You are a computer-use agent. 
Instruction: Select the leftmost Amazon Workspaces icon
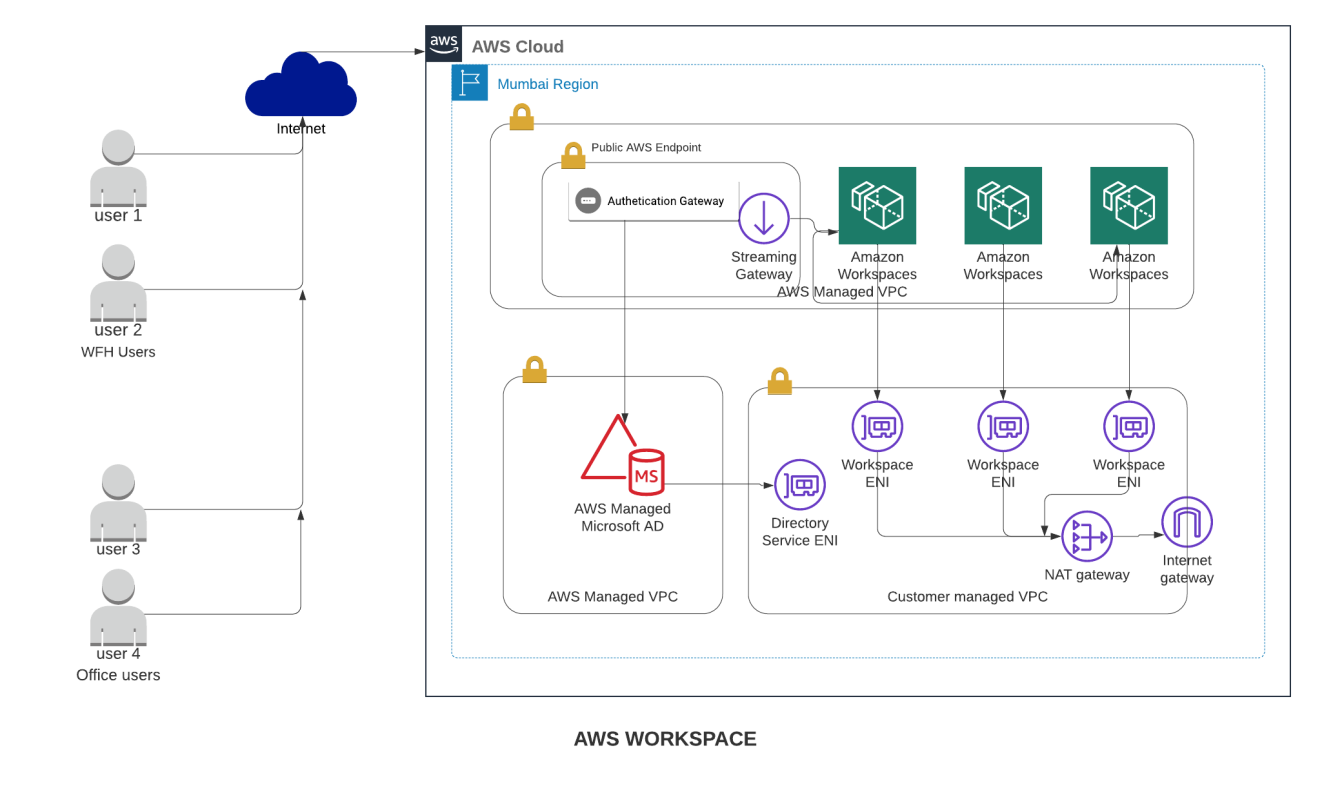click(x=877, y=205)
